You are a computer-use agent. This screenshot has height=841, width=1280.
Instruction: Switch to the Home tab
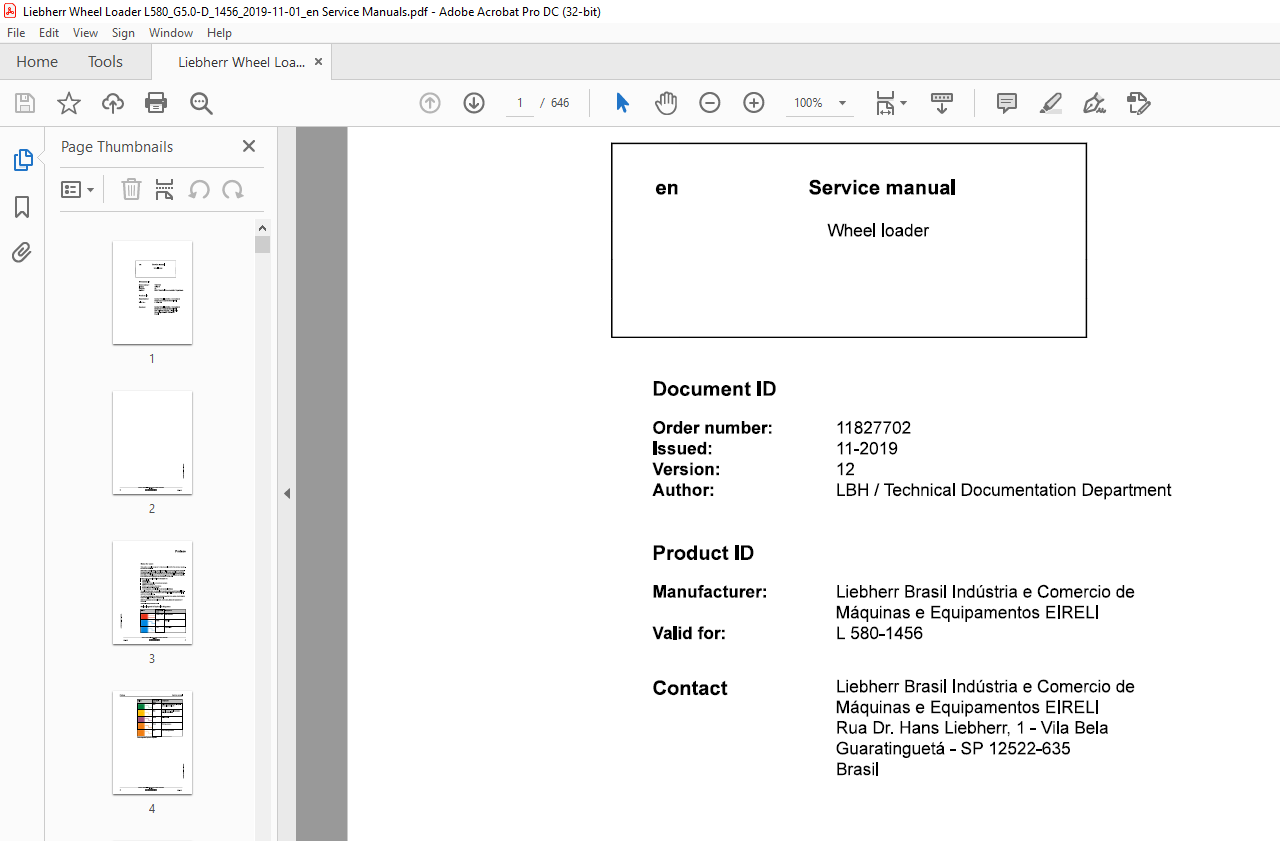pyautogui.click(x=37, y=62)
